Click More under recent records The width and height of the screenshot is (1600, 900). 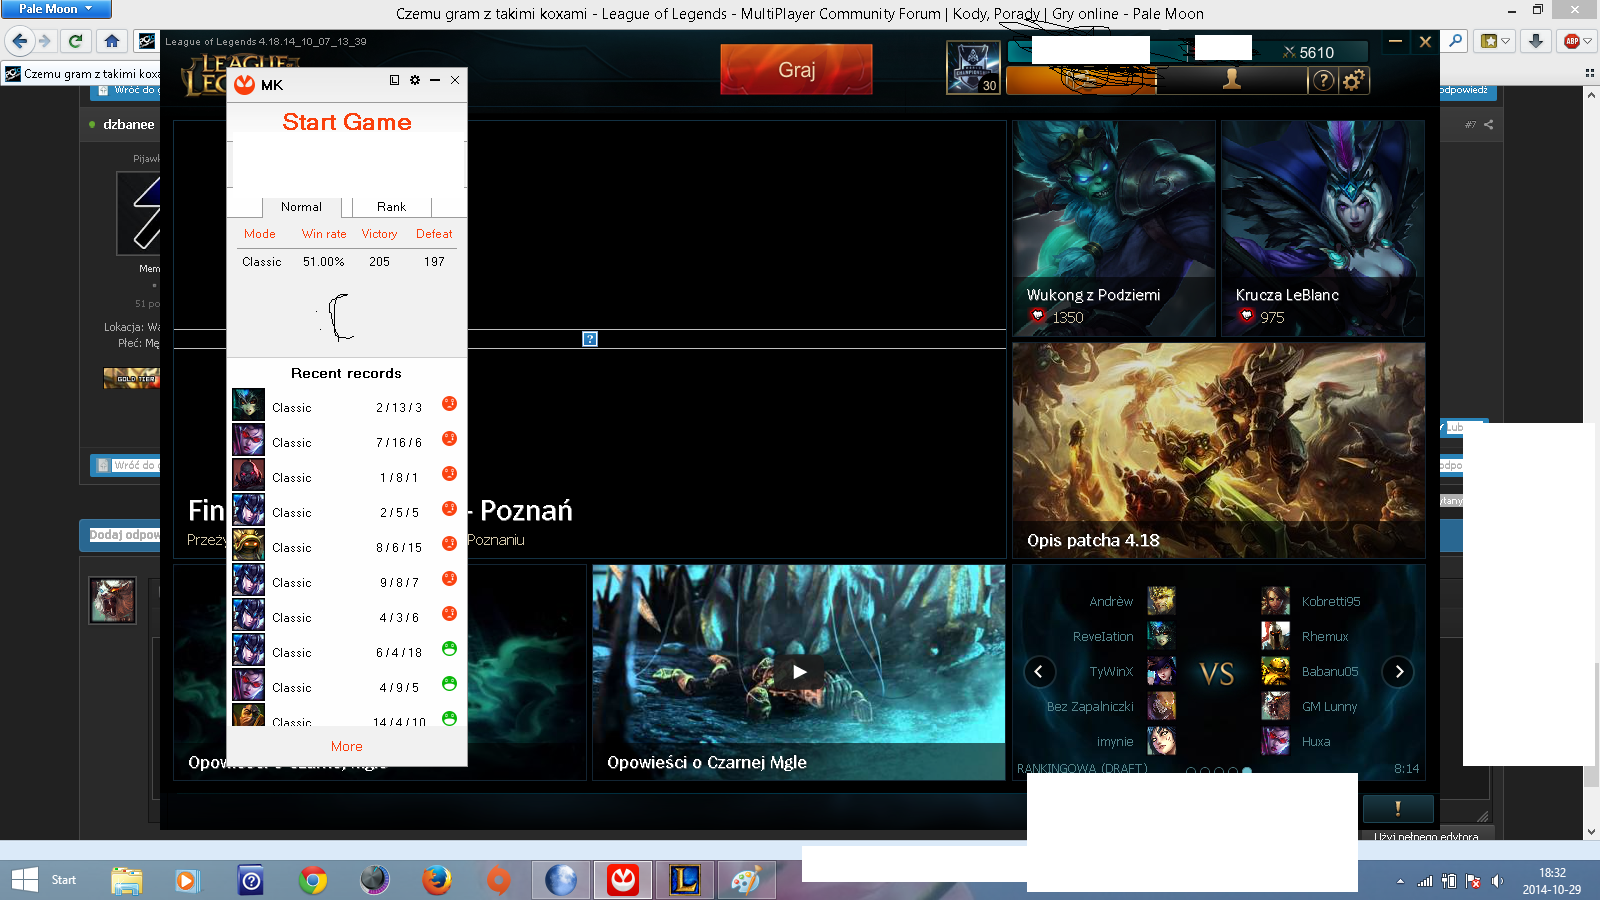(x=347, y=747)
